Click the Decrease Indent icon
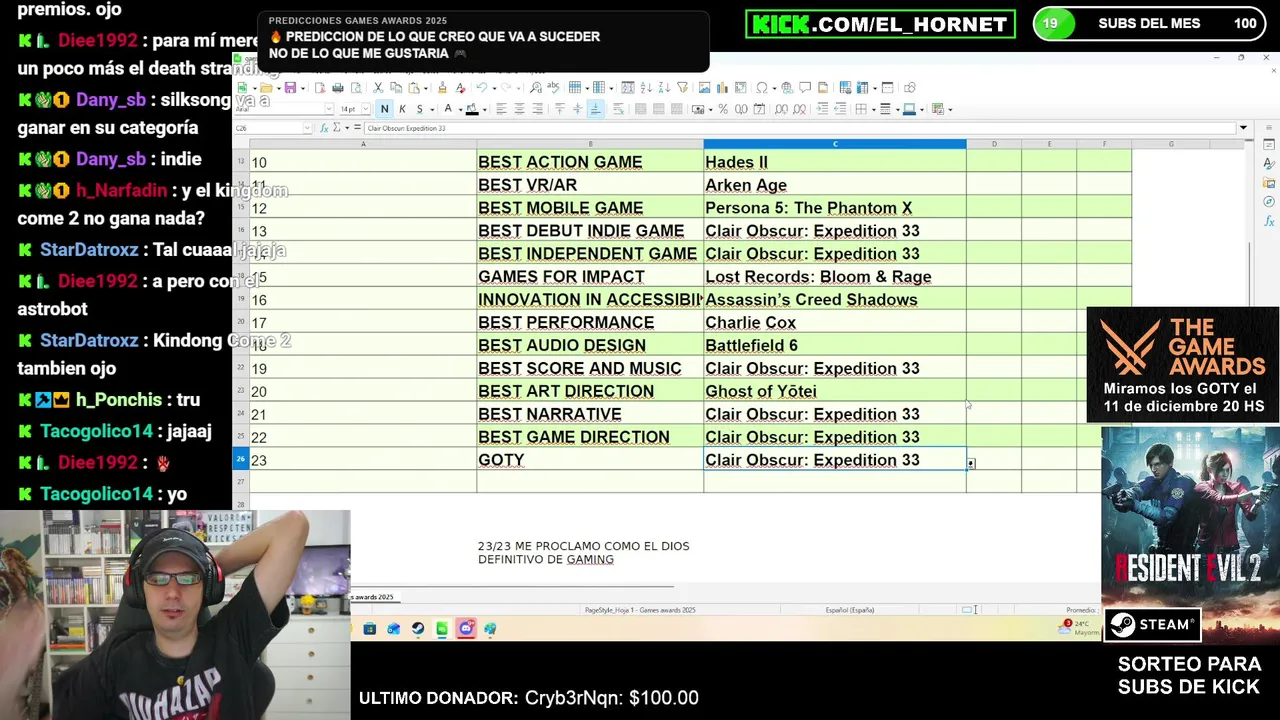Image resolution: width=1280 pixels, height=720 pixels. [x=841, y=109]
